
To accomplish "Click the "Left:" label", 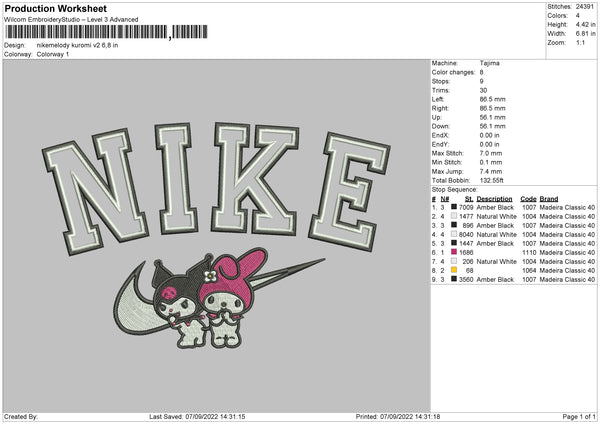I will (x=438, y=99).
